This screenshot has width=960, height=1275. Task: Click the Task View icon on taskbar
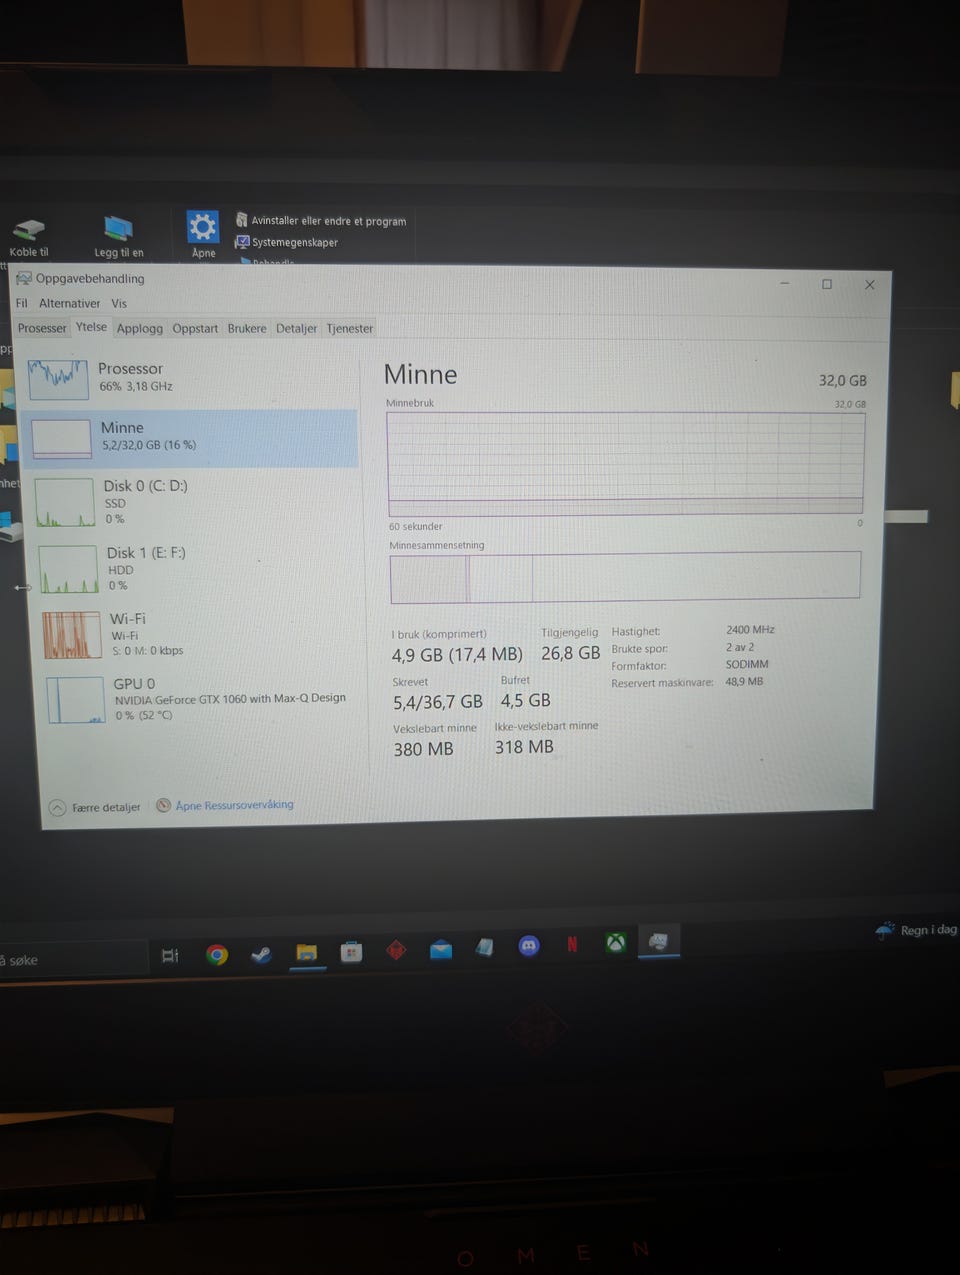pyautogui.click(x=170, y=956)
